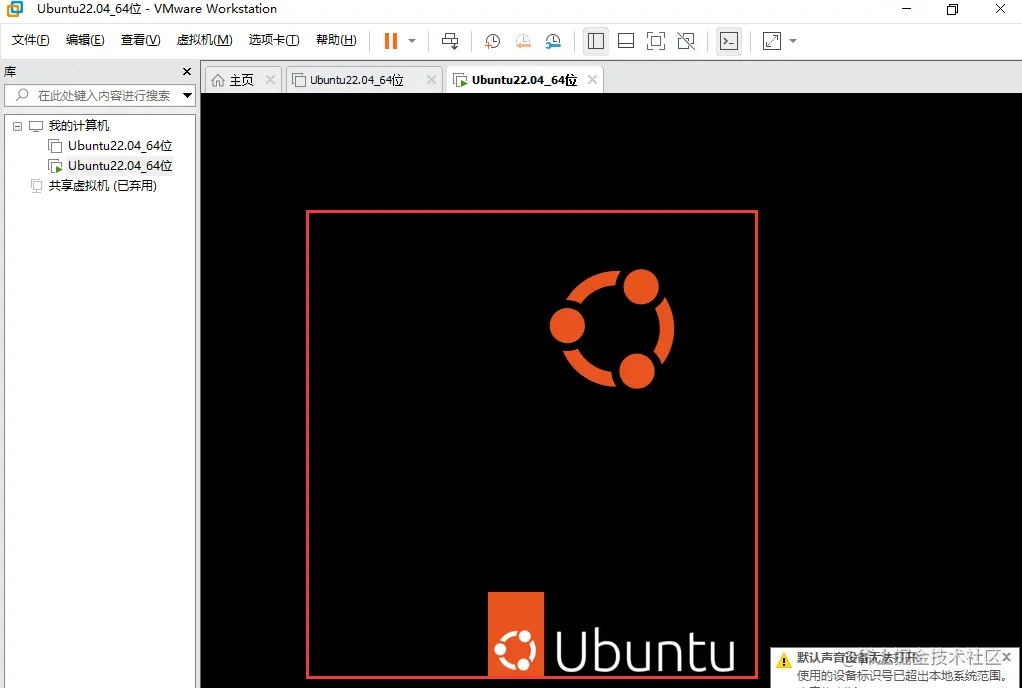Image resolution: width=1022 pixels, height=688 pixels.
Task: Select 我的计算机 in the library tree
Action: [x=79, y=126]
